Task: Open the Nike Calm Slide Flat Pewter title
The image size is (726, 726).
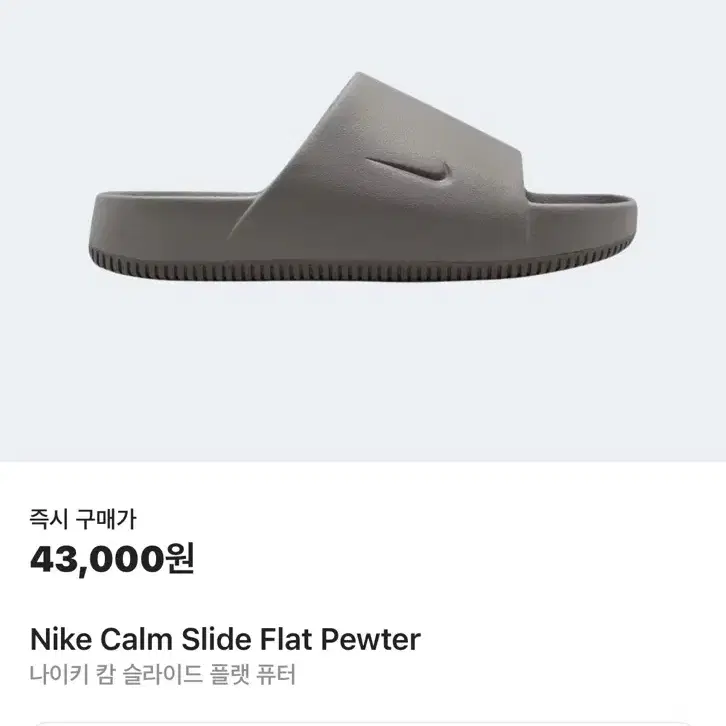Action: (x=225, y=639)
